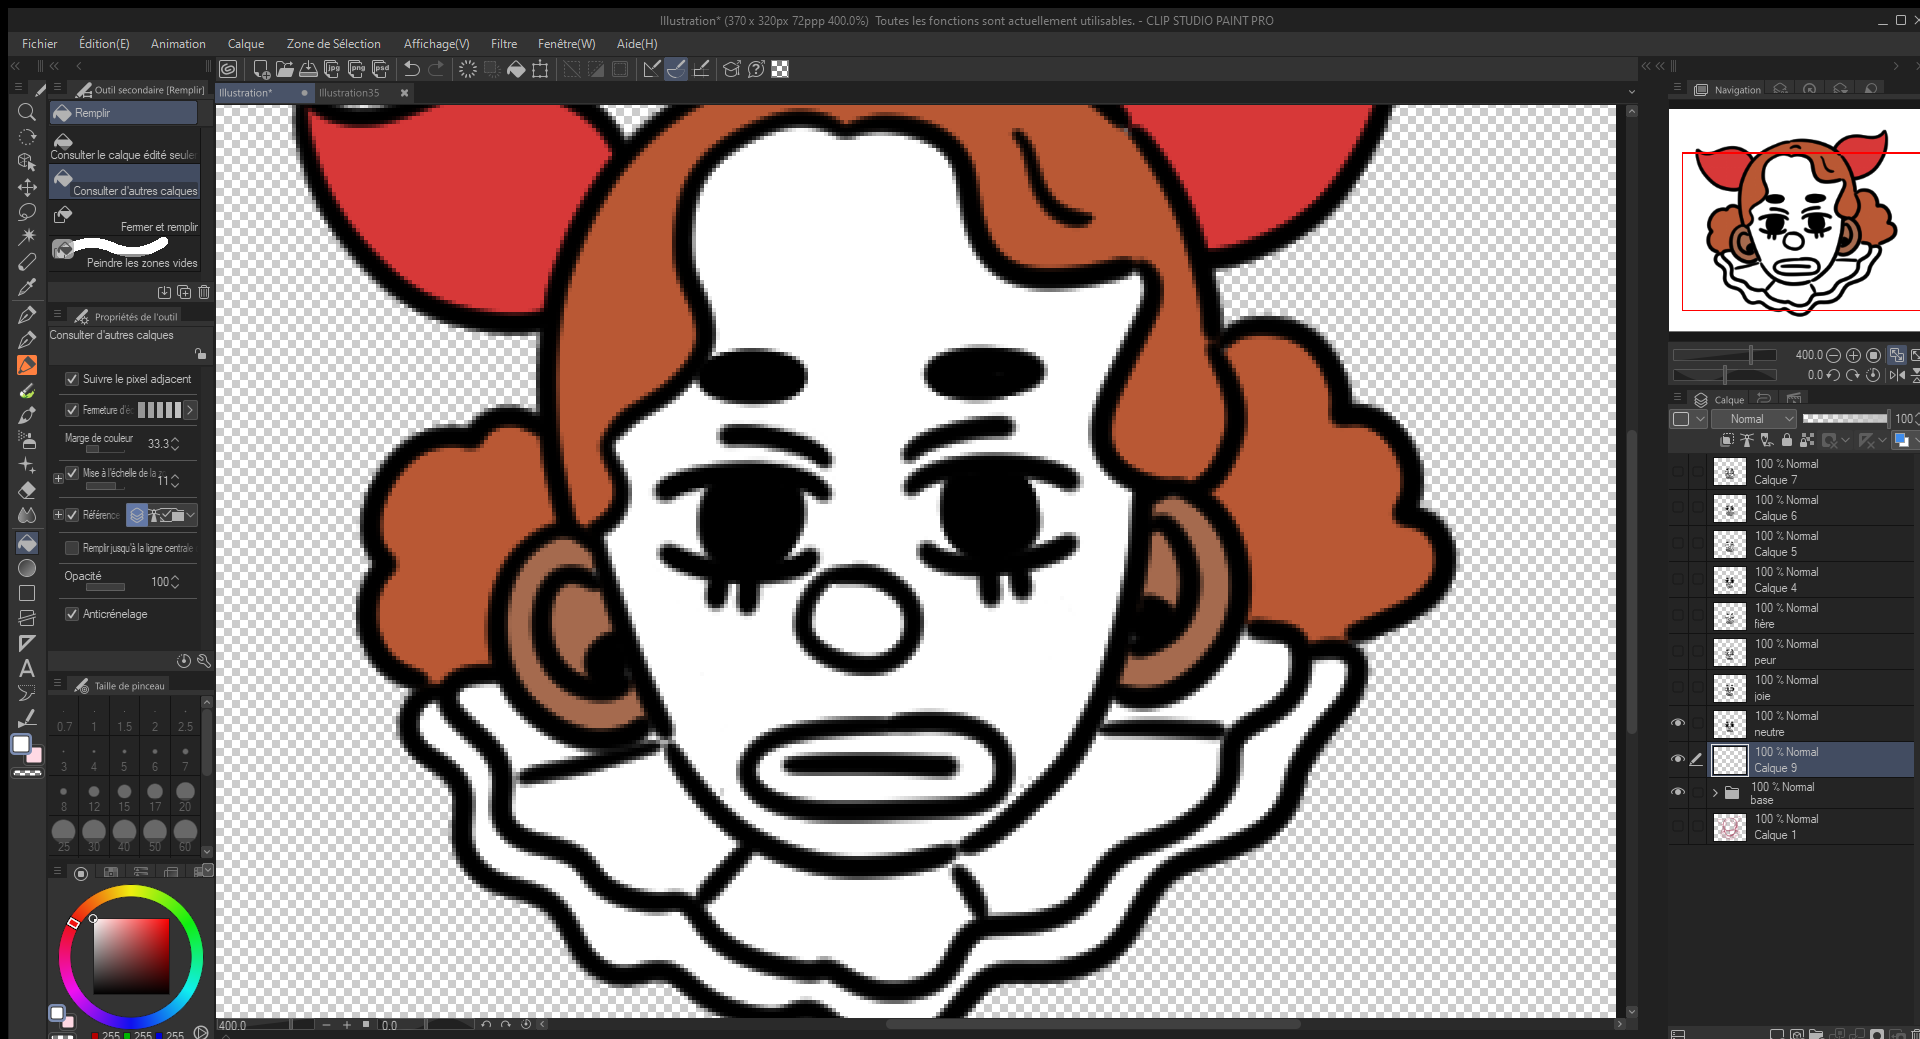Click zoom out button in Navigator
The height and width of the screenshot is (1039, 1920).
click(1833, 355)
